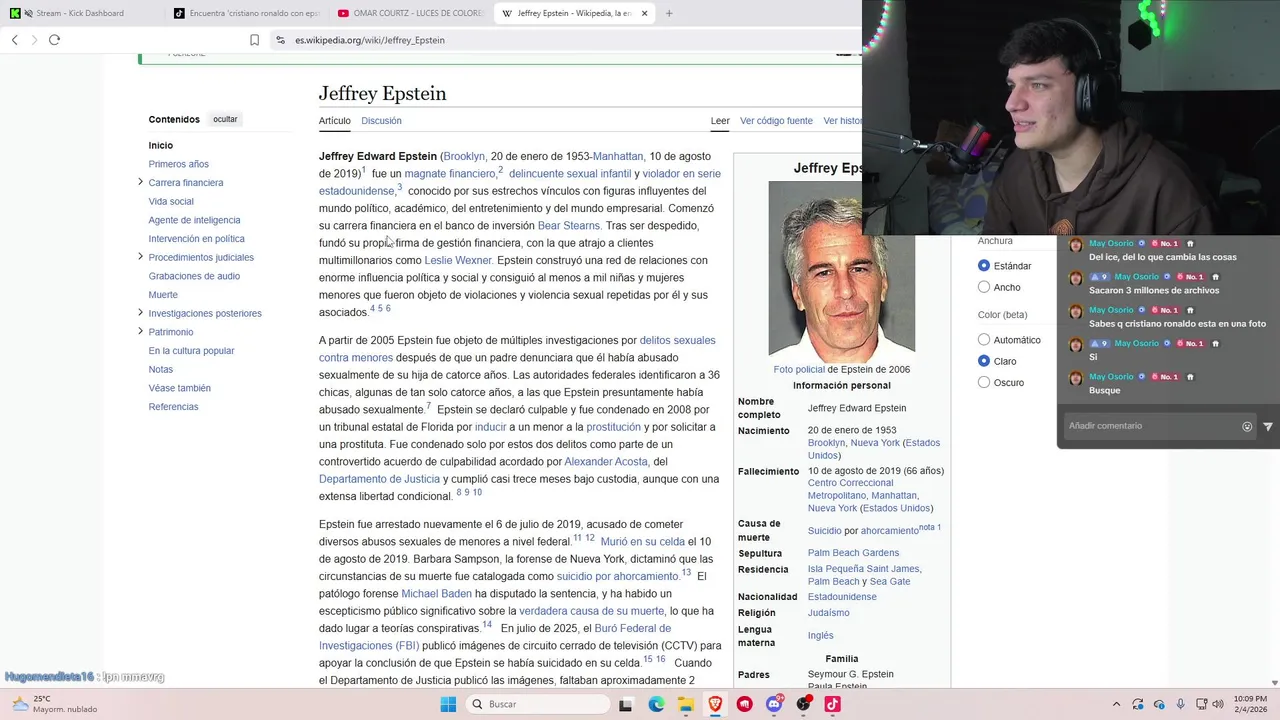The height and width of the screenshot is (720, 1280).
Task: Switch to the OMAR COURTZ YouTube tab
Action: 410,13
